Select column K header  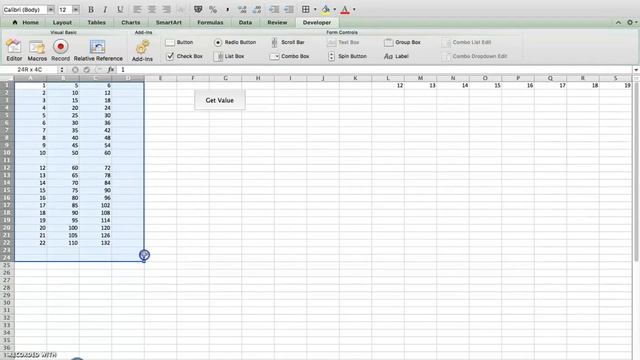tap(355, 78)
